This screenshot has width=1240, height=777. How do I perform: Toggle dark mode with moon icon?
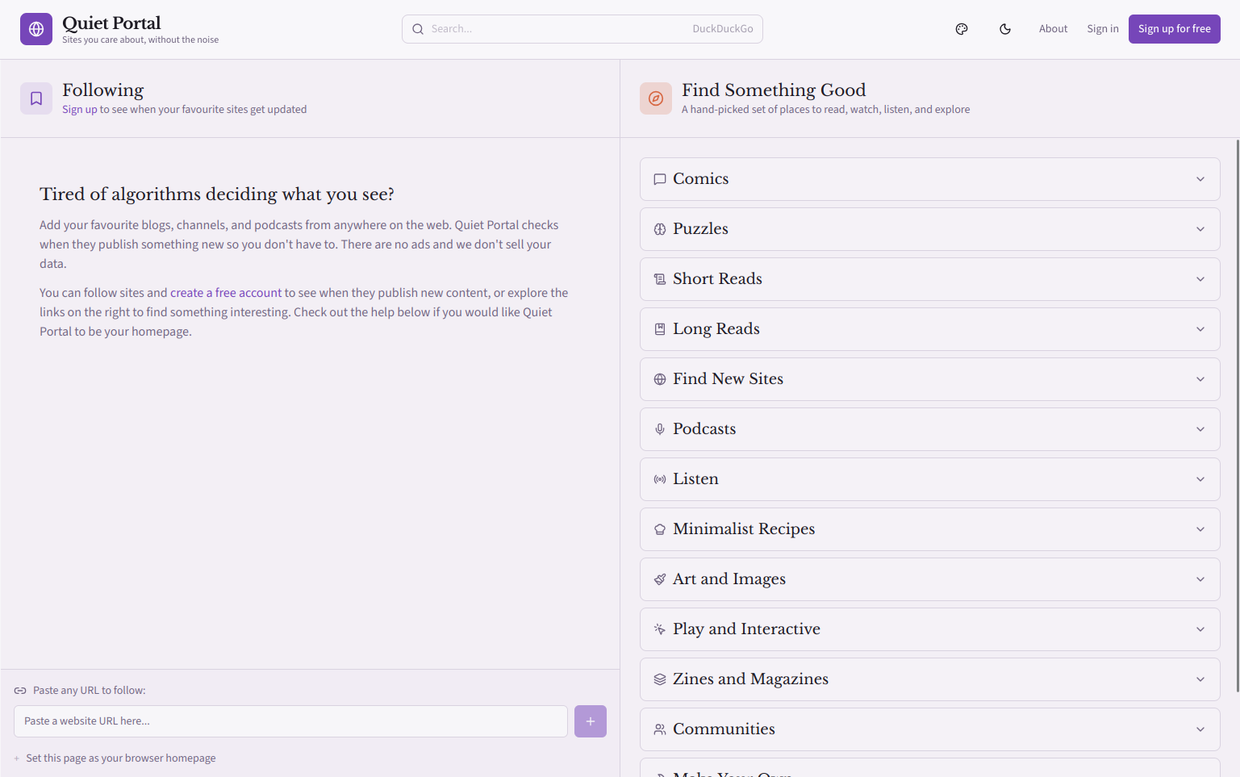click(x=1005, y=29)
